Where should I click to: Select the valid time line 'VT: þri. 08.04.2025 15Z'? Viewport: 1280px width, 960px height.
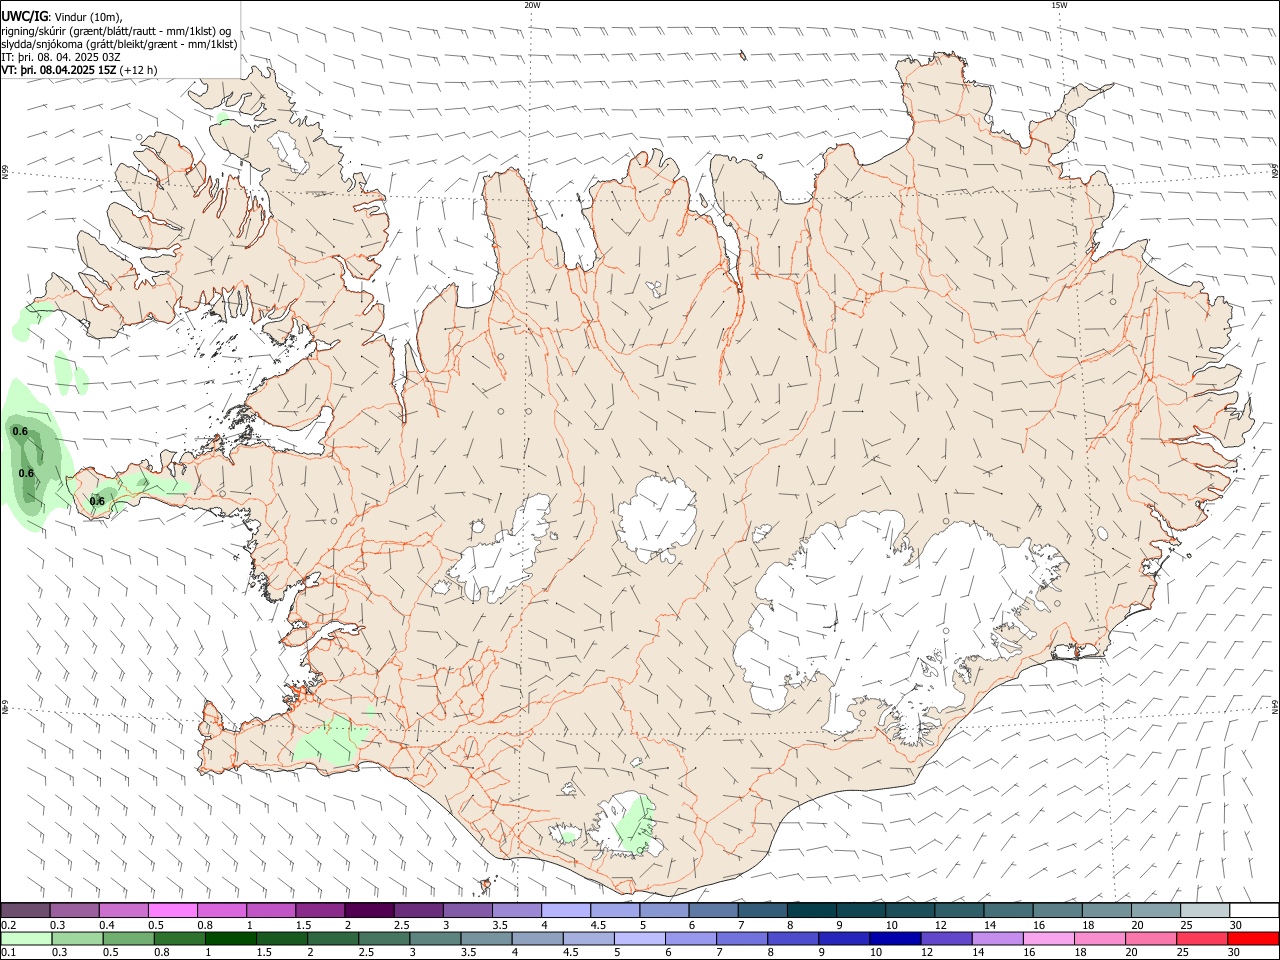pos(59,70)
